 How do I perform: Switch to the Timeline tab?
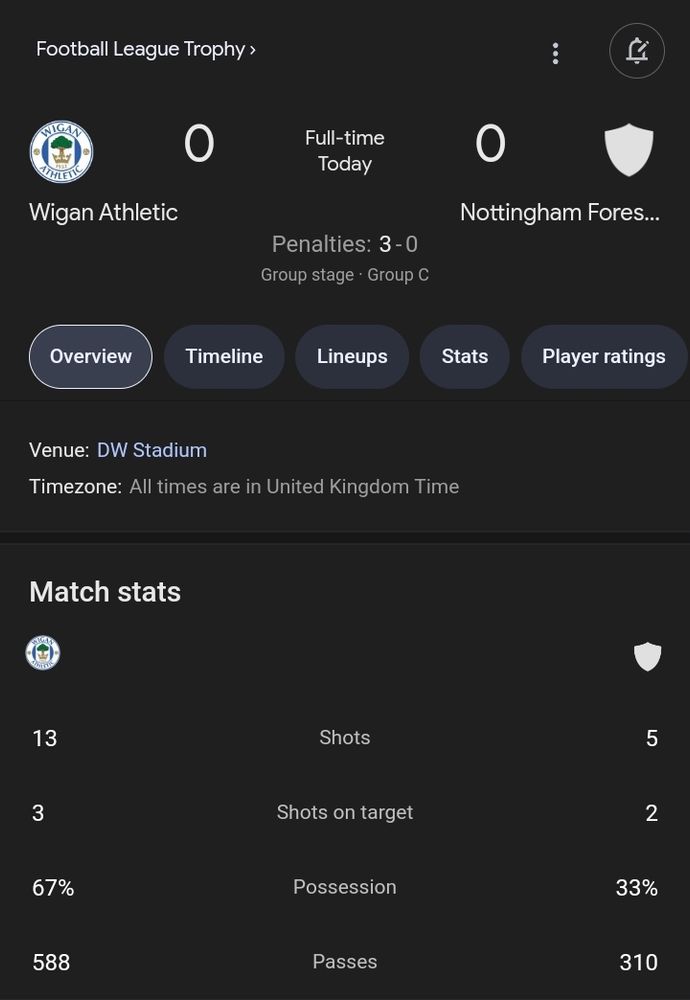224,357
